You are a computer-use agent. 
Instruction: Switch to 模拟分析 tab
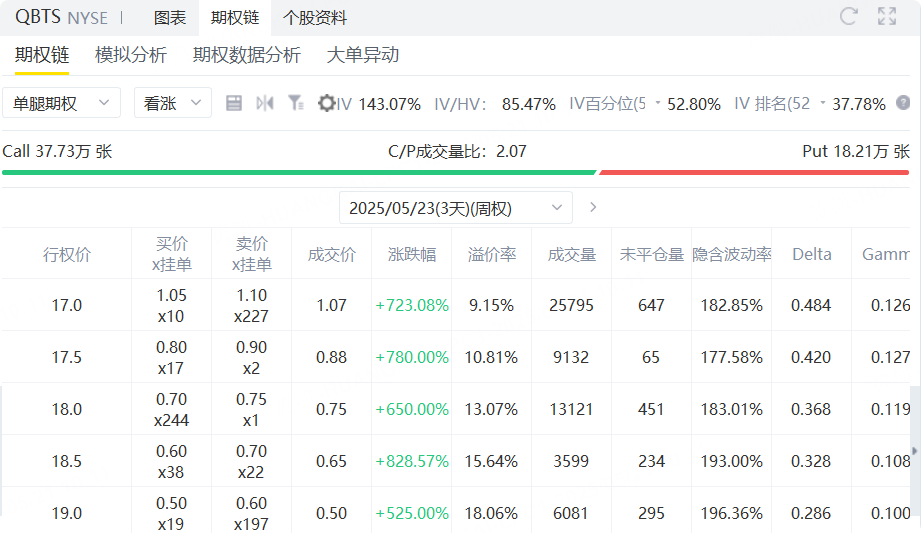coord(131,55)
